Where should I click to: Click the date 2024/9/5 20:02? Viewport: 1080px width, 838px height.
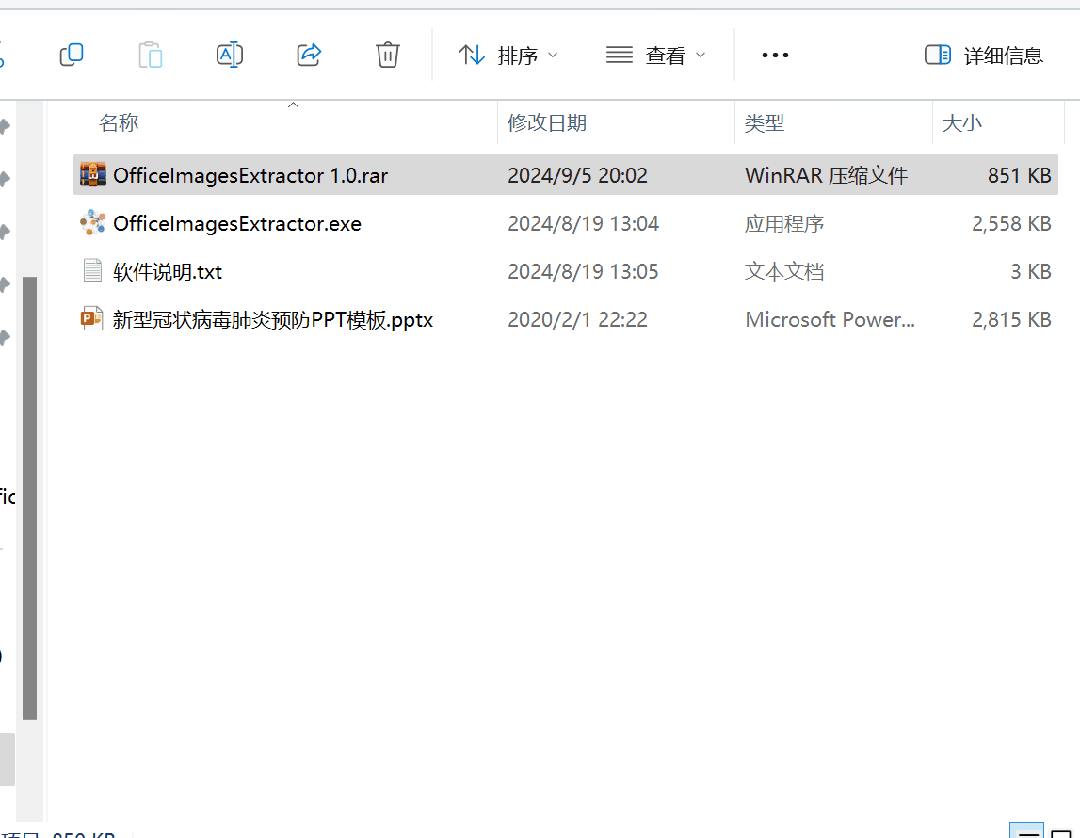[x=577, y=176]
